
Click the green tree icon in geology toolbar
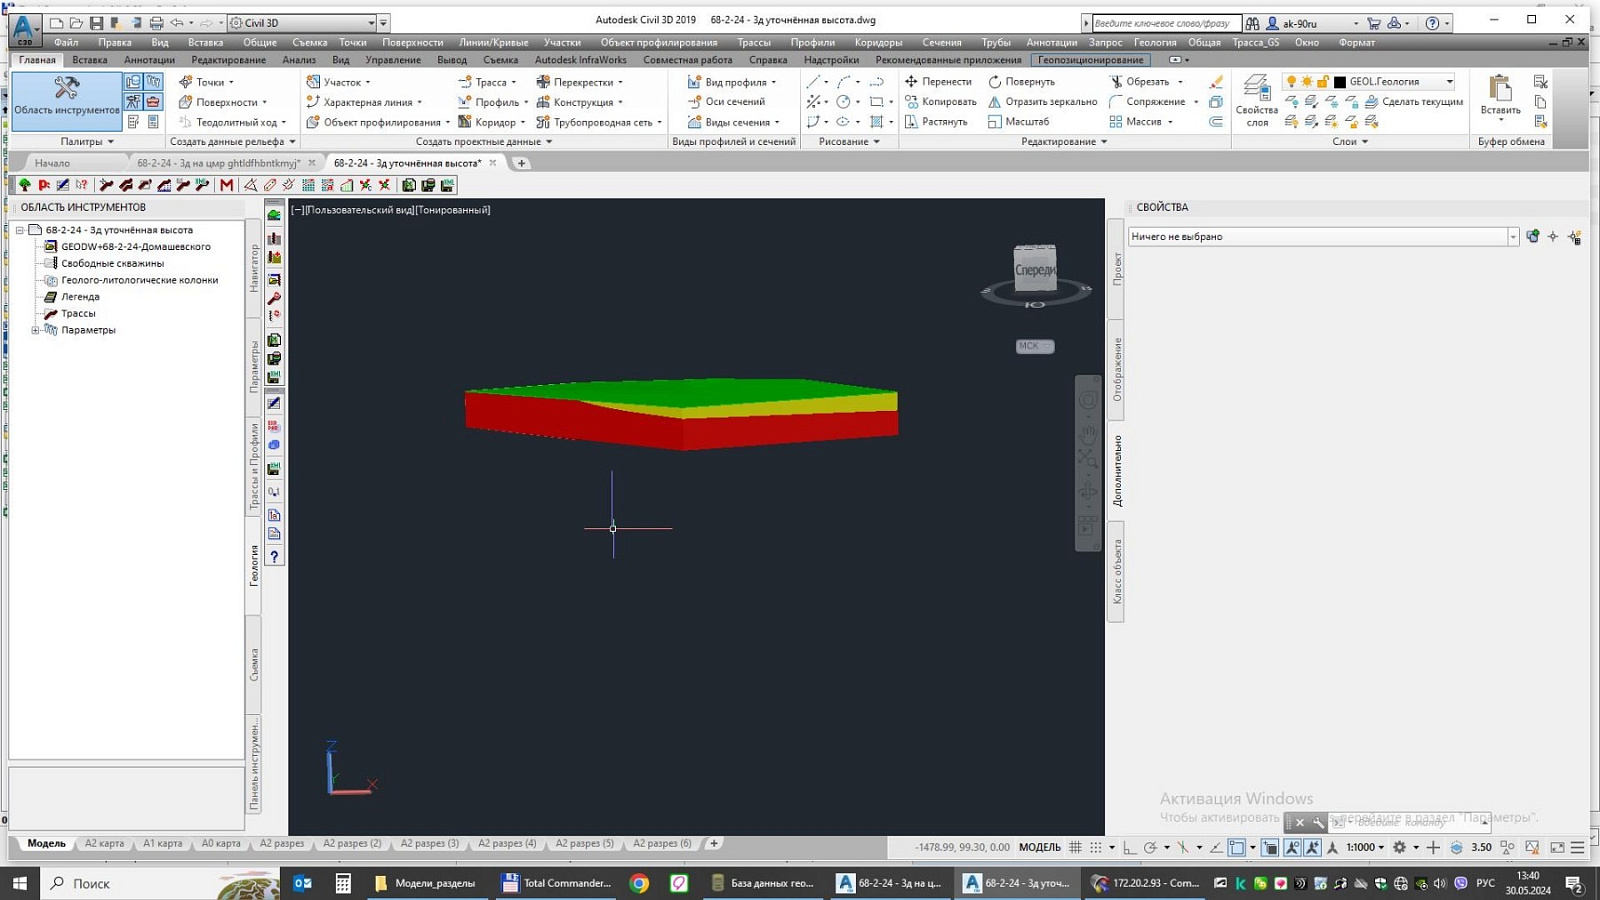coord(25,185)
